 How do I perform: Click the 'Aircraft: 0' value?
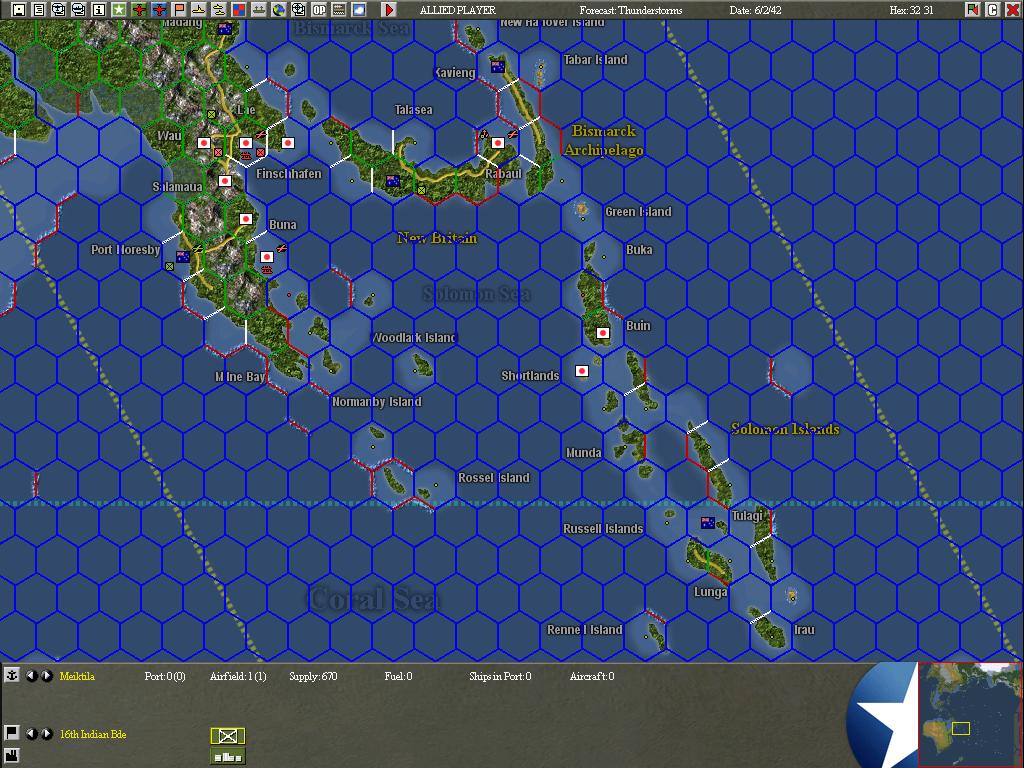[x=592, y=676]
